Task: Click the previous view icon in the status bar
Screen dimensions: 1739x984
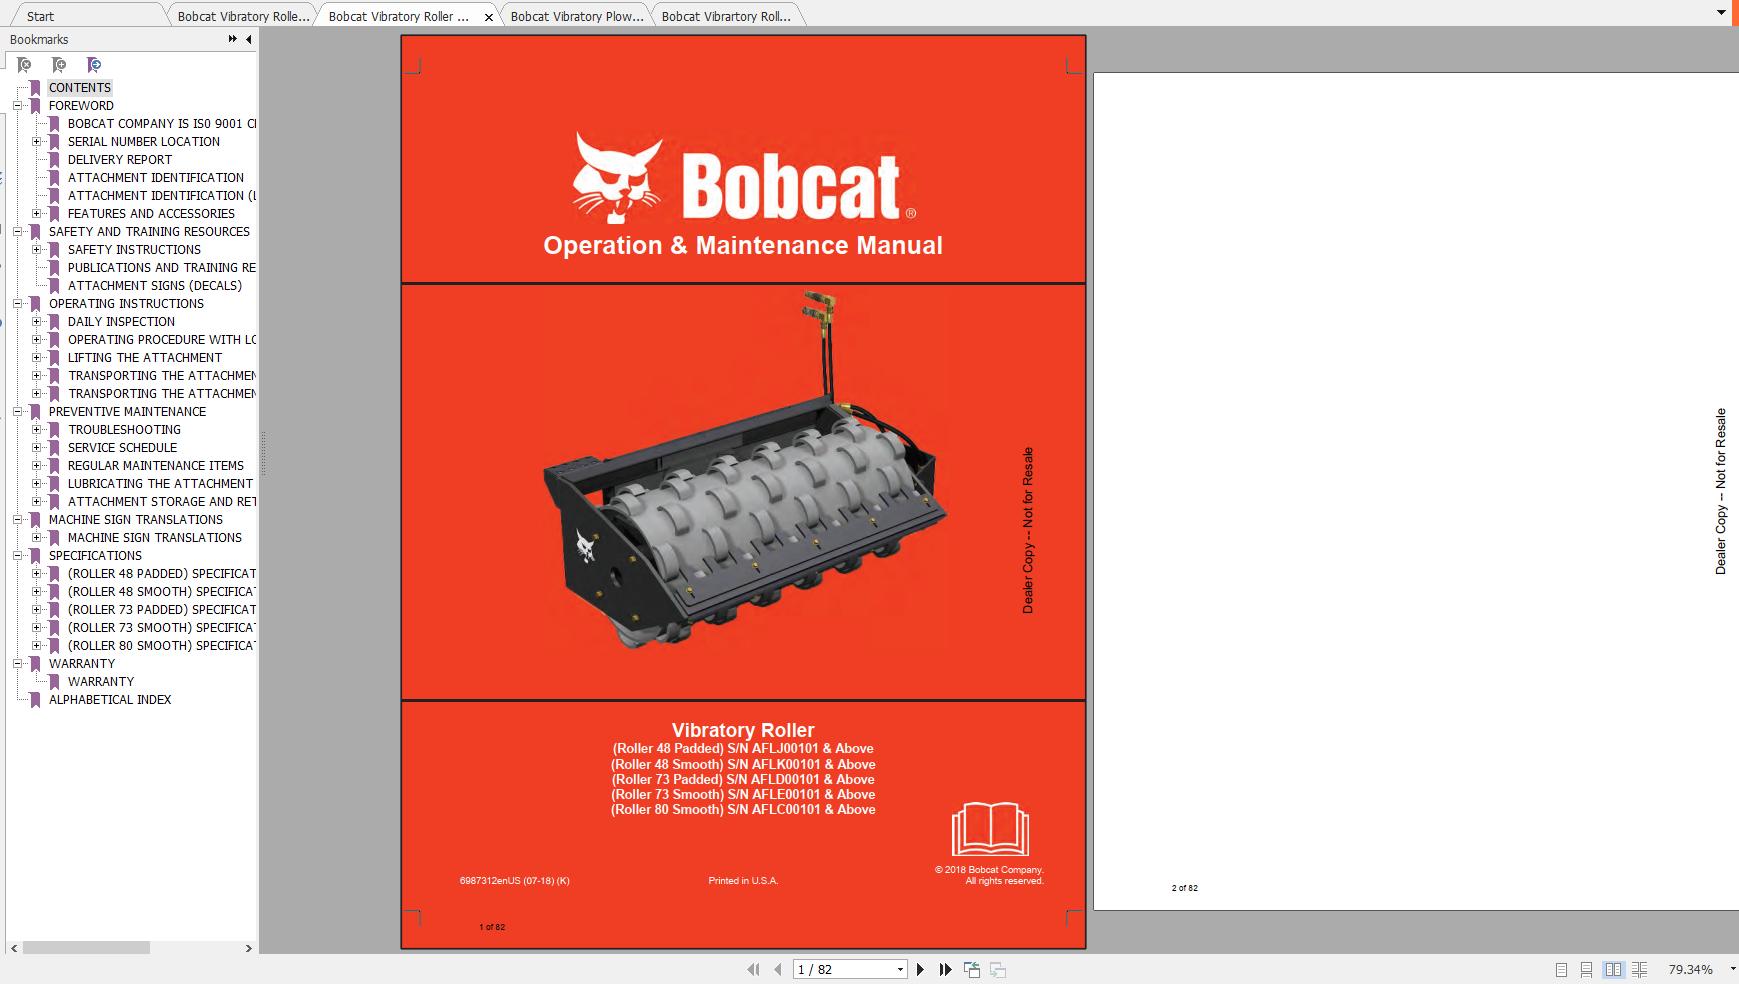Action: point(971,969)
